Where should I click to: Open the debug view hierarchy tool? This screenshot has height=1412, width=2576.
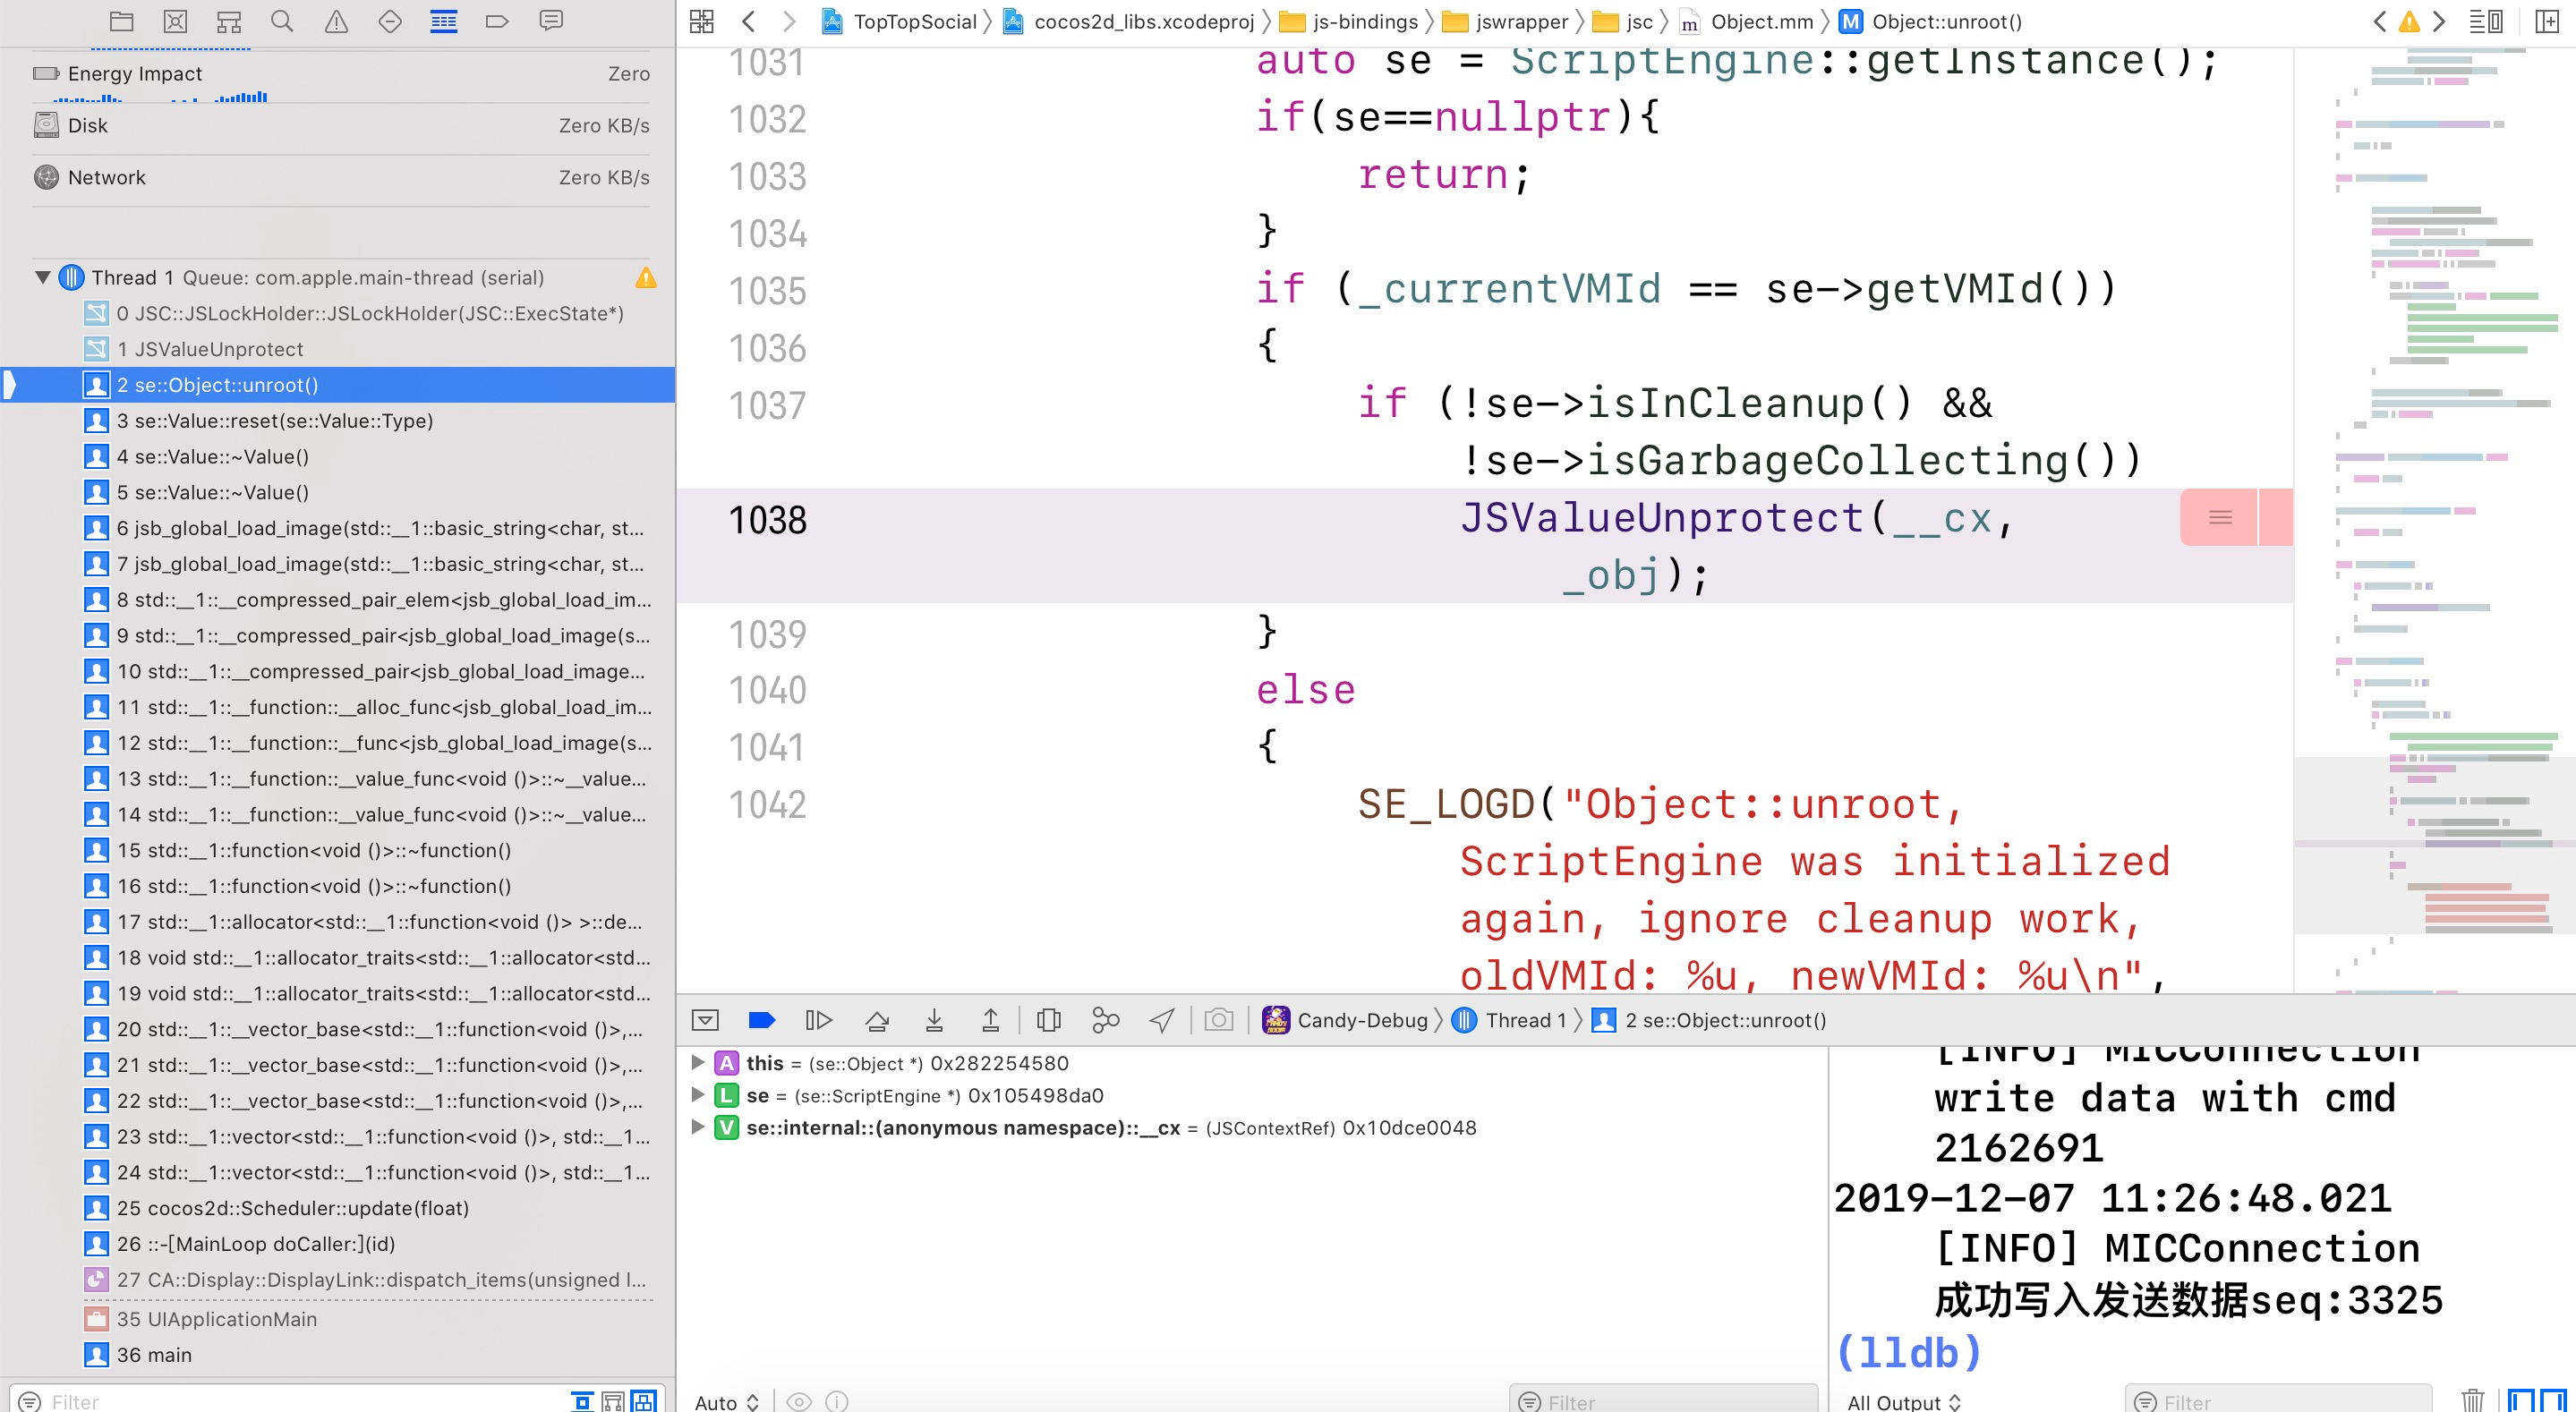pyautogui.click(x=1048, y=1020)
